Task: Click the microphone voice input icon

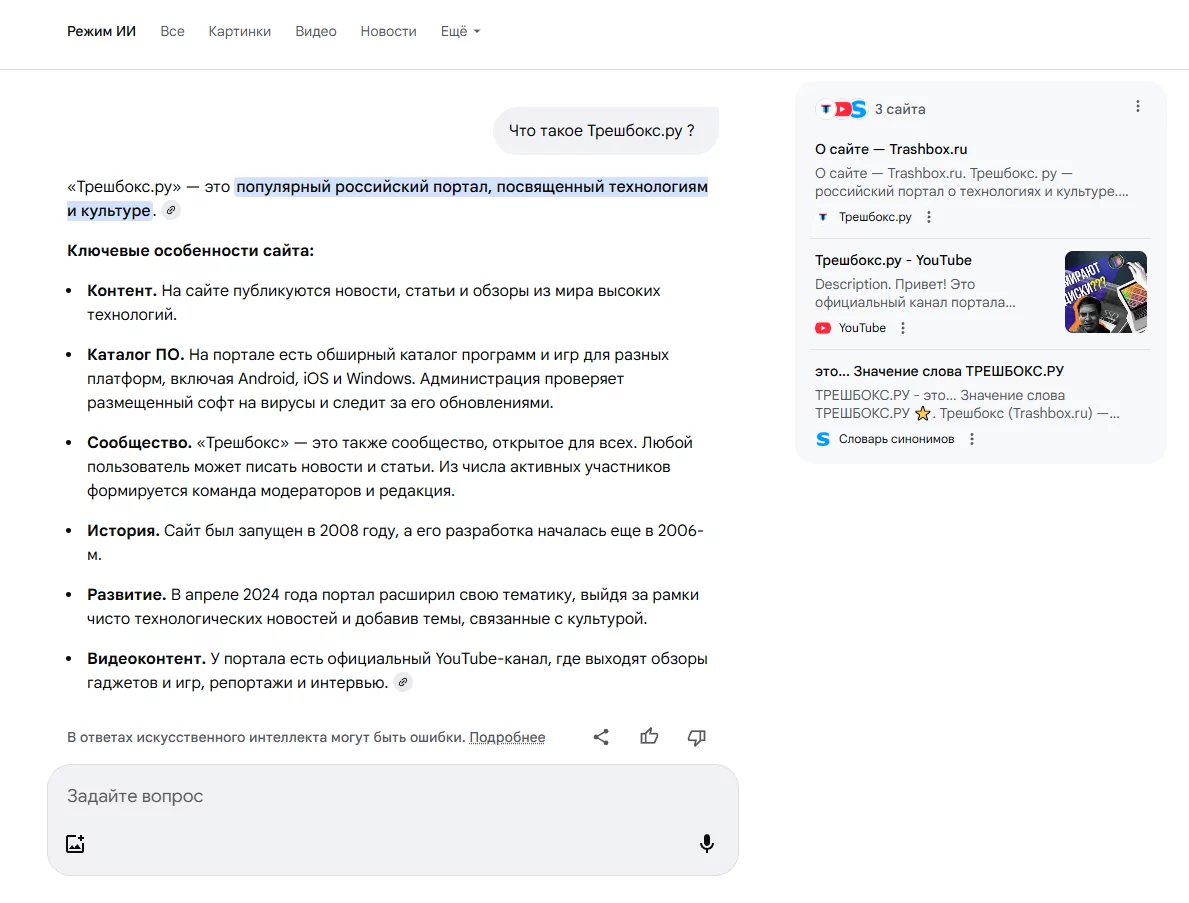Action: 706,843
